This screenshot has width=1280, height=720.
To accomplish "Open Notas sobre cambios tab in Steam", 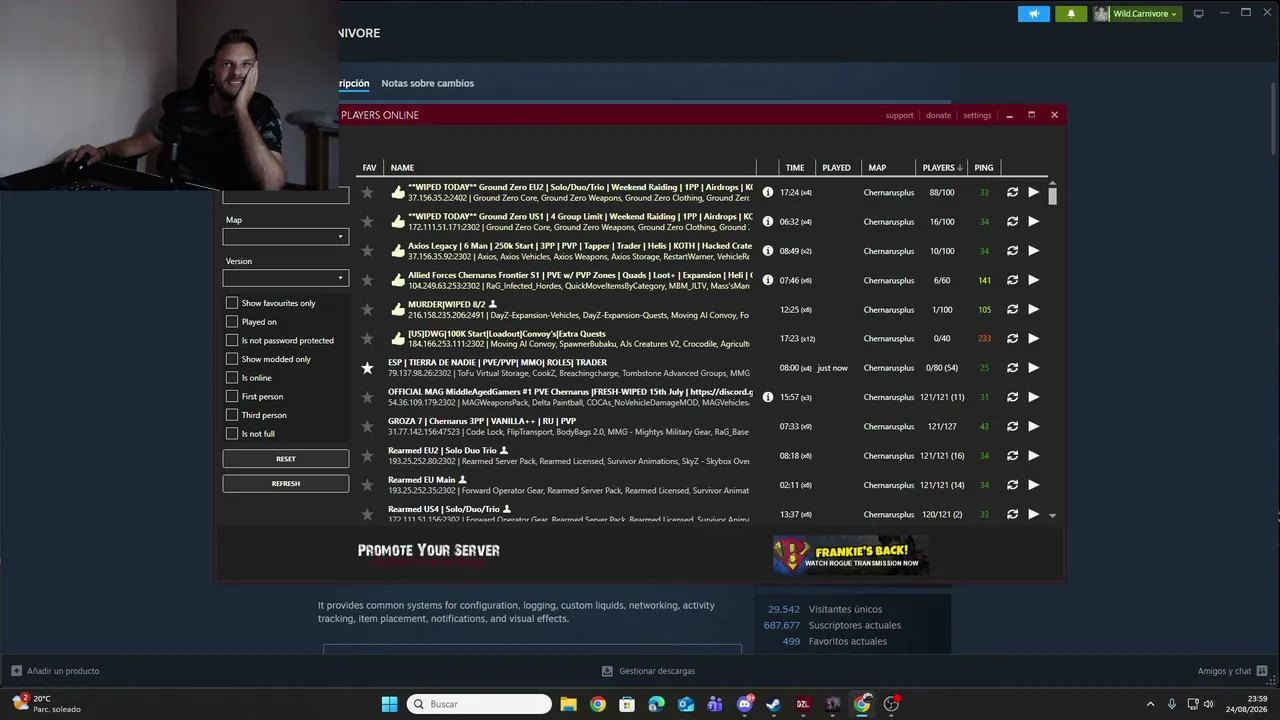I will pos(428,83).
